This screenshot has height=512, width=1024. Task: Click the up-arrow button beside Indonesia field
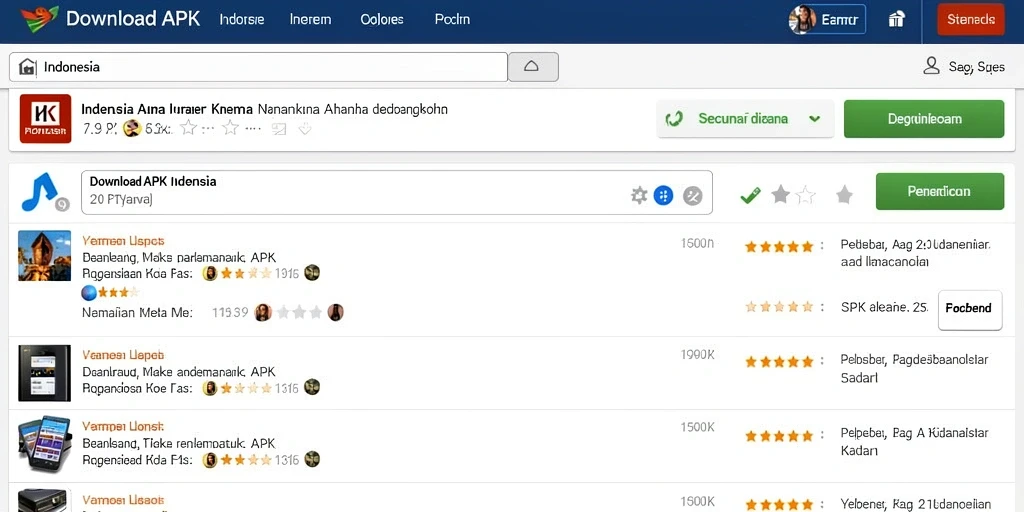pyautogui.click(x=533, y=67)
